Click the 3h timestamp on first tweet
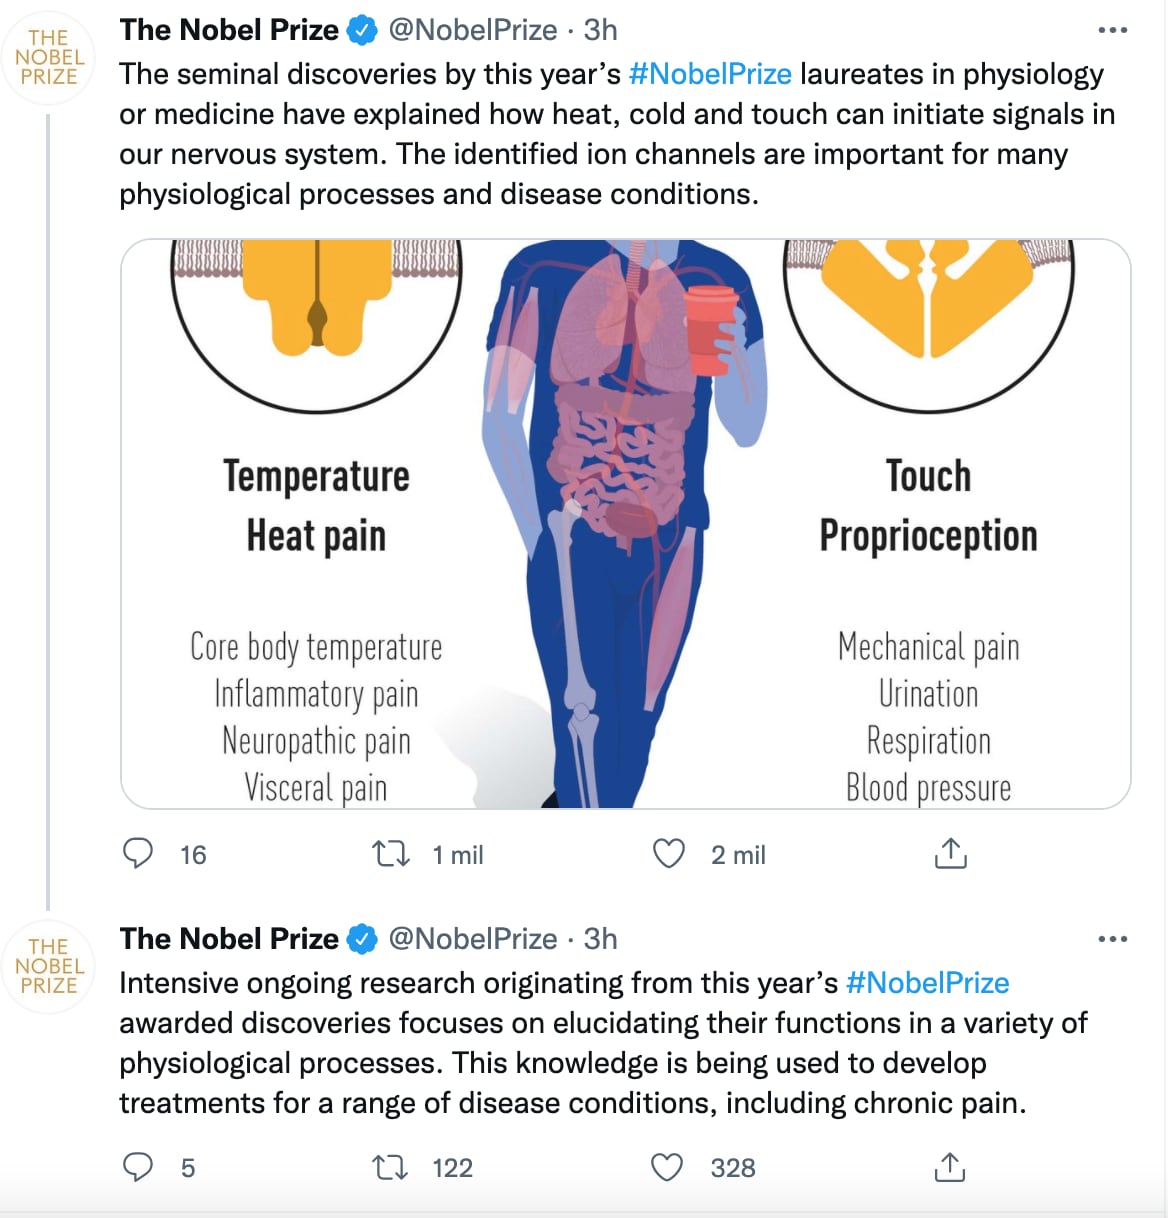Viewport: 1168px width, 1218px height. pyautogui.click(x=601, y=30)
